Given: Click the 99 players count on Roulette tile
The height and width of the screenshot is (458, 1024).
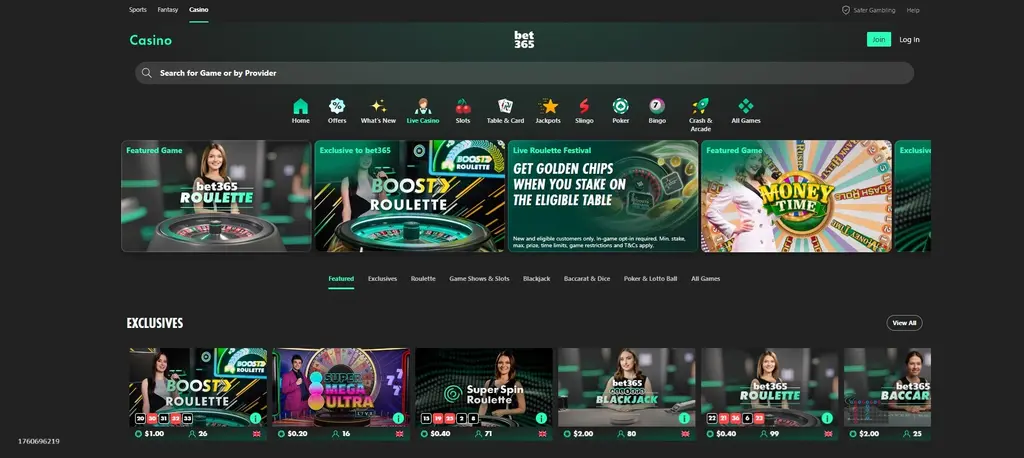Looking at the screenshot, I should (775, 434).
